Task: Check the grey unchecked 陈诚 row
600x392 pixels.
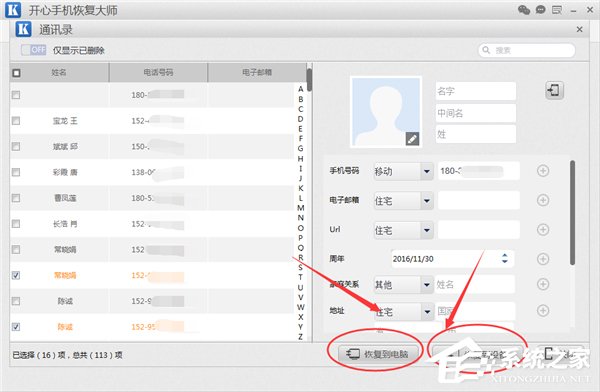Action: coord(16,301)
